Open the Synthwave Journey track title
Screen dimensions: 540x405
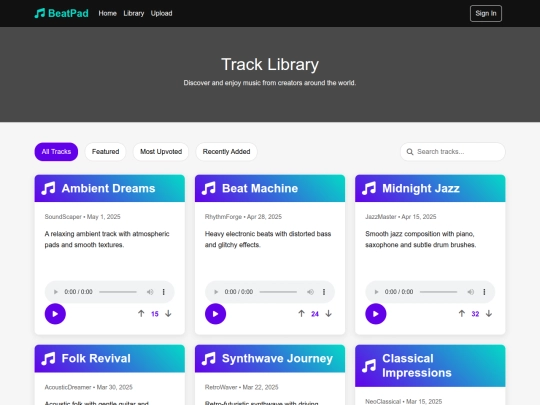click(x=277, y=359)
